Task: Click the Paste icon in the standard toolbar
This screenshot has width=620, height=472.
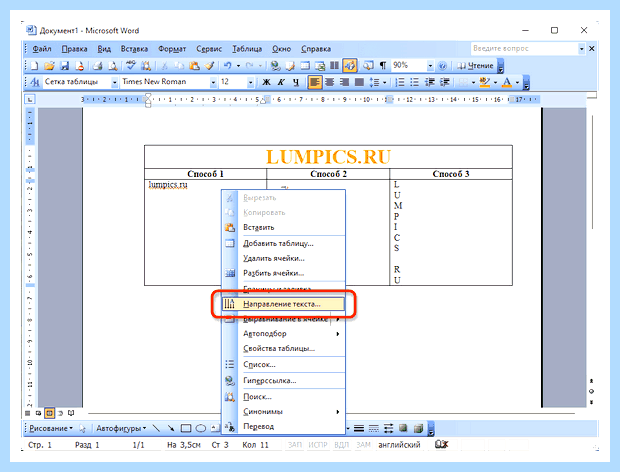Action: click(x=194, y=66)
